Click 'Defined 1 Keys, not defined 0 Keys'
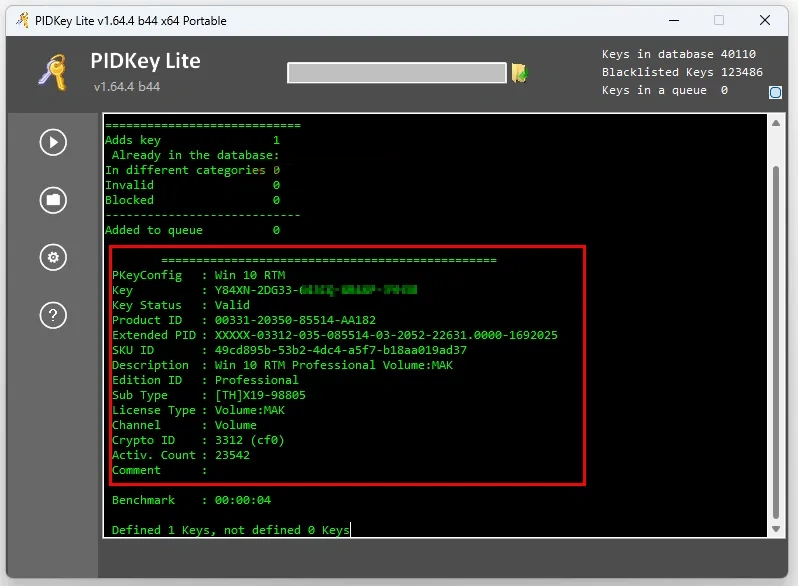This screenshot has height=586, width=798. coord(231,531)
